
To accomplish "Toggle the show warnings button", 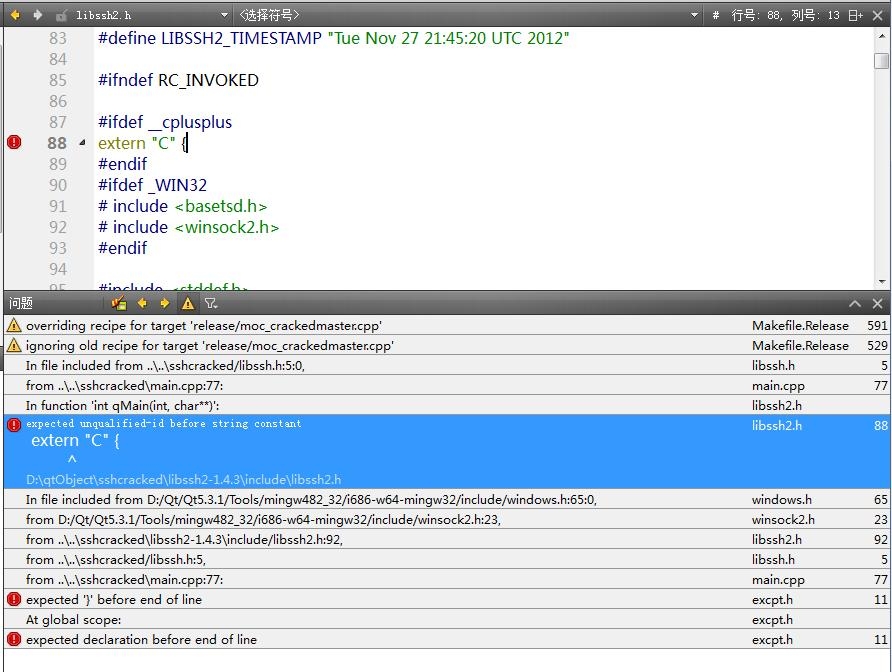I will 187,303.
